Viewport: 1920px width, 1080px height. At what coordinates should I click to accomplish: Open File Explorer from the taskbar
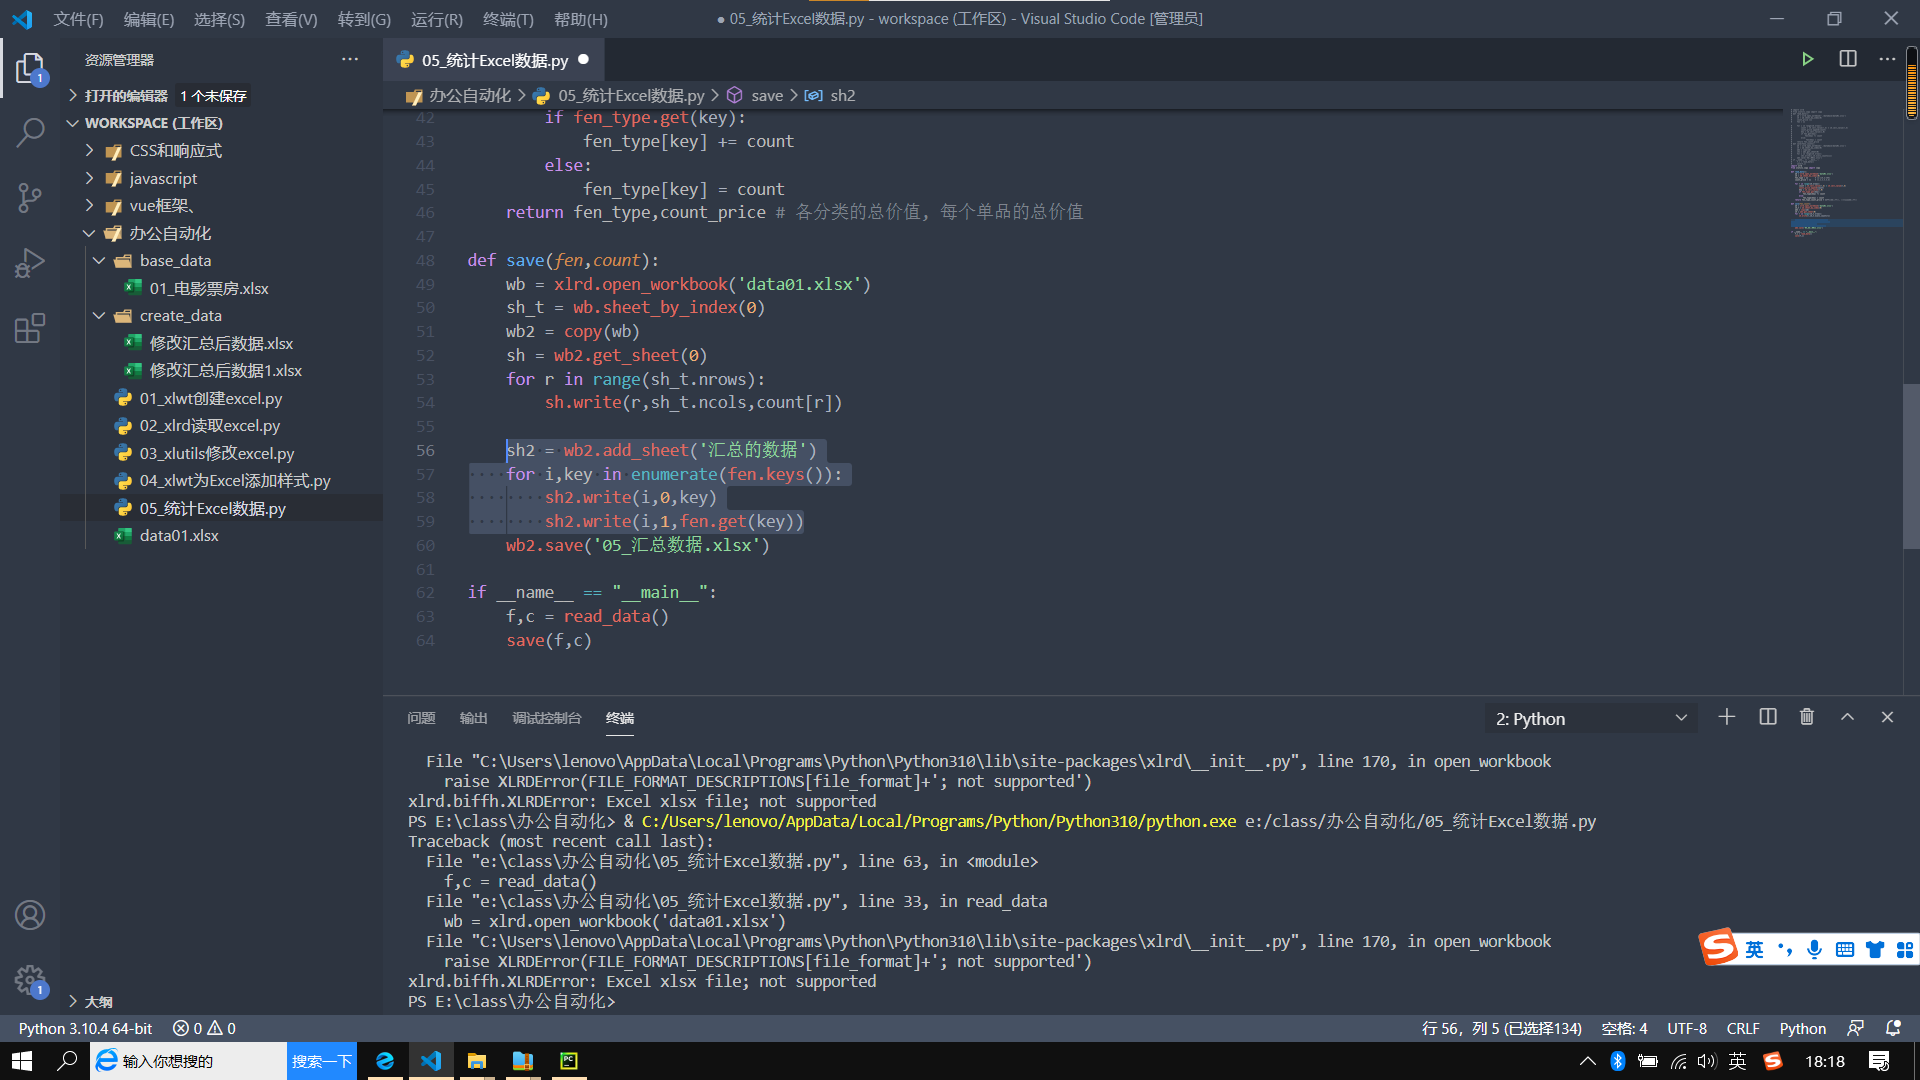[477, 1061]
